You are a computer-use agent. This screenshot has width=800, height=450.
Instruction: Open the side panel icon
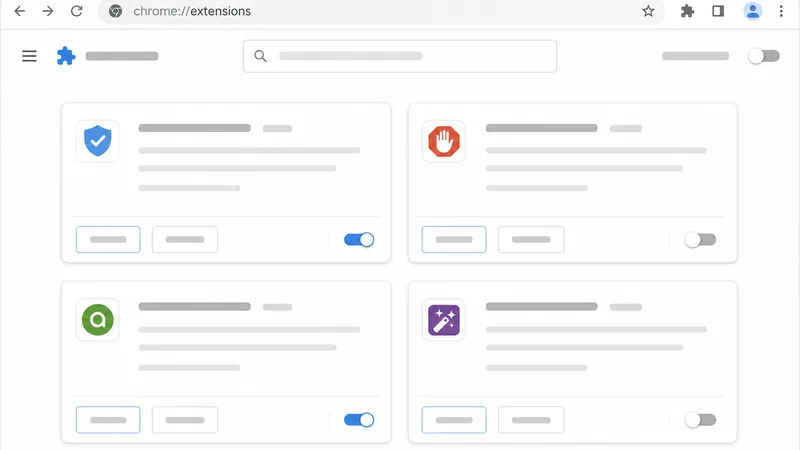[718, 11]
